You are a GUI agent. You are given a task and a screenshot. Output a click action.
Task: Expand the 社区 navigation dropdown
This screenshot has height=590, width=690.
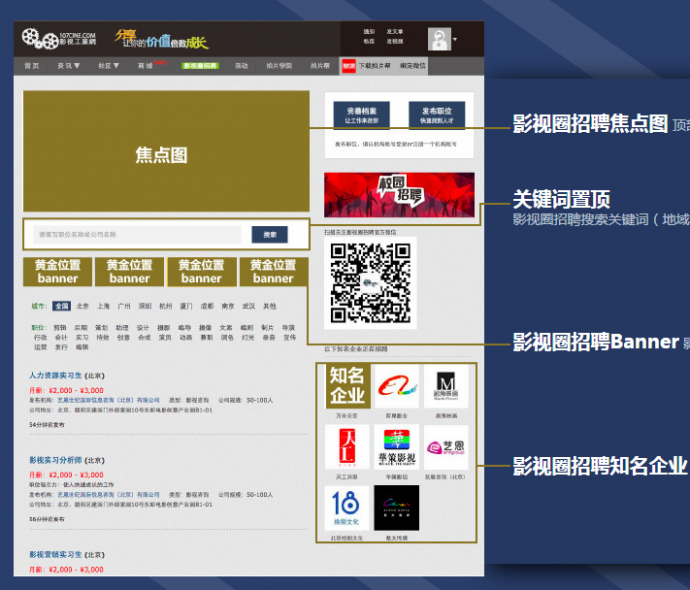pos(108,66)
